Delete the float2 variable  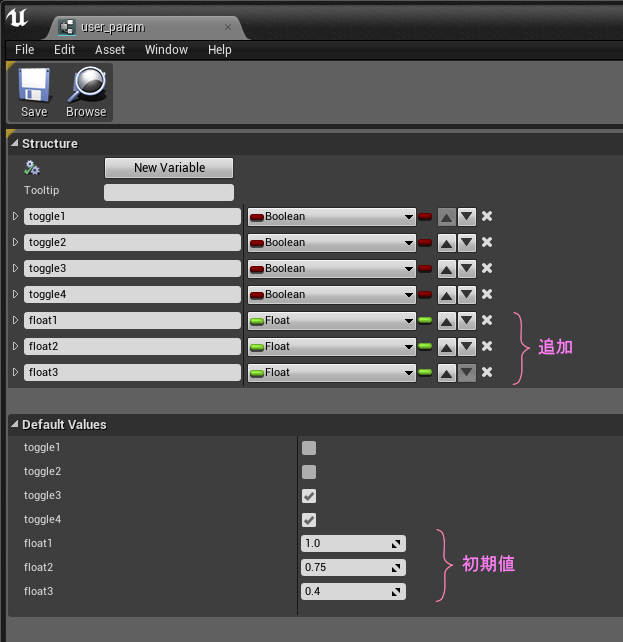point(487,346)
